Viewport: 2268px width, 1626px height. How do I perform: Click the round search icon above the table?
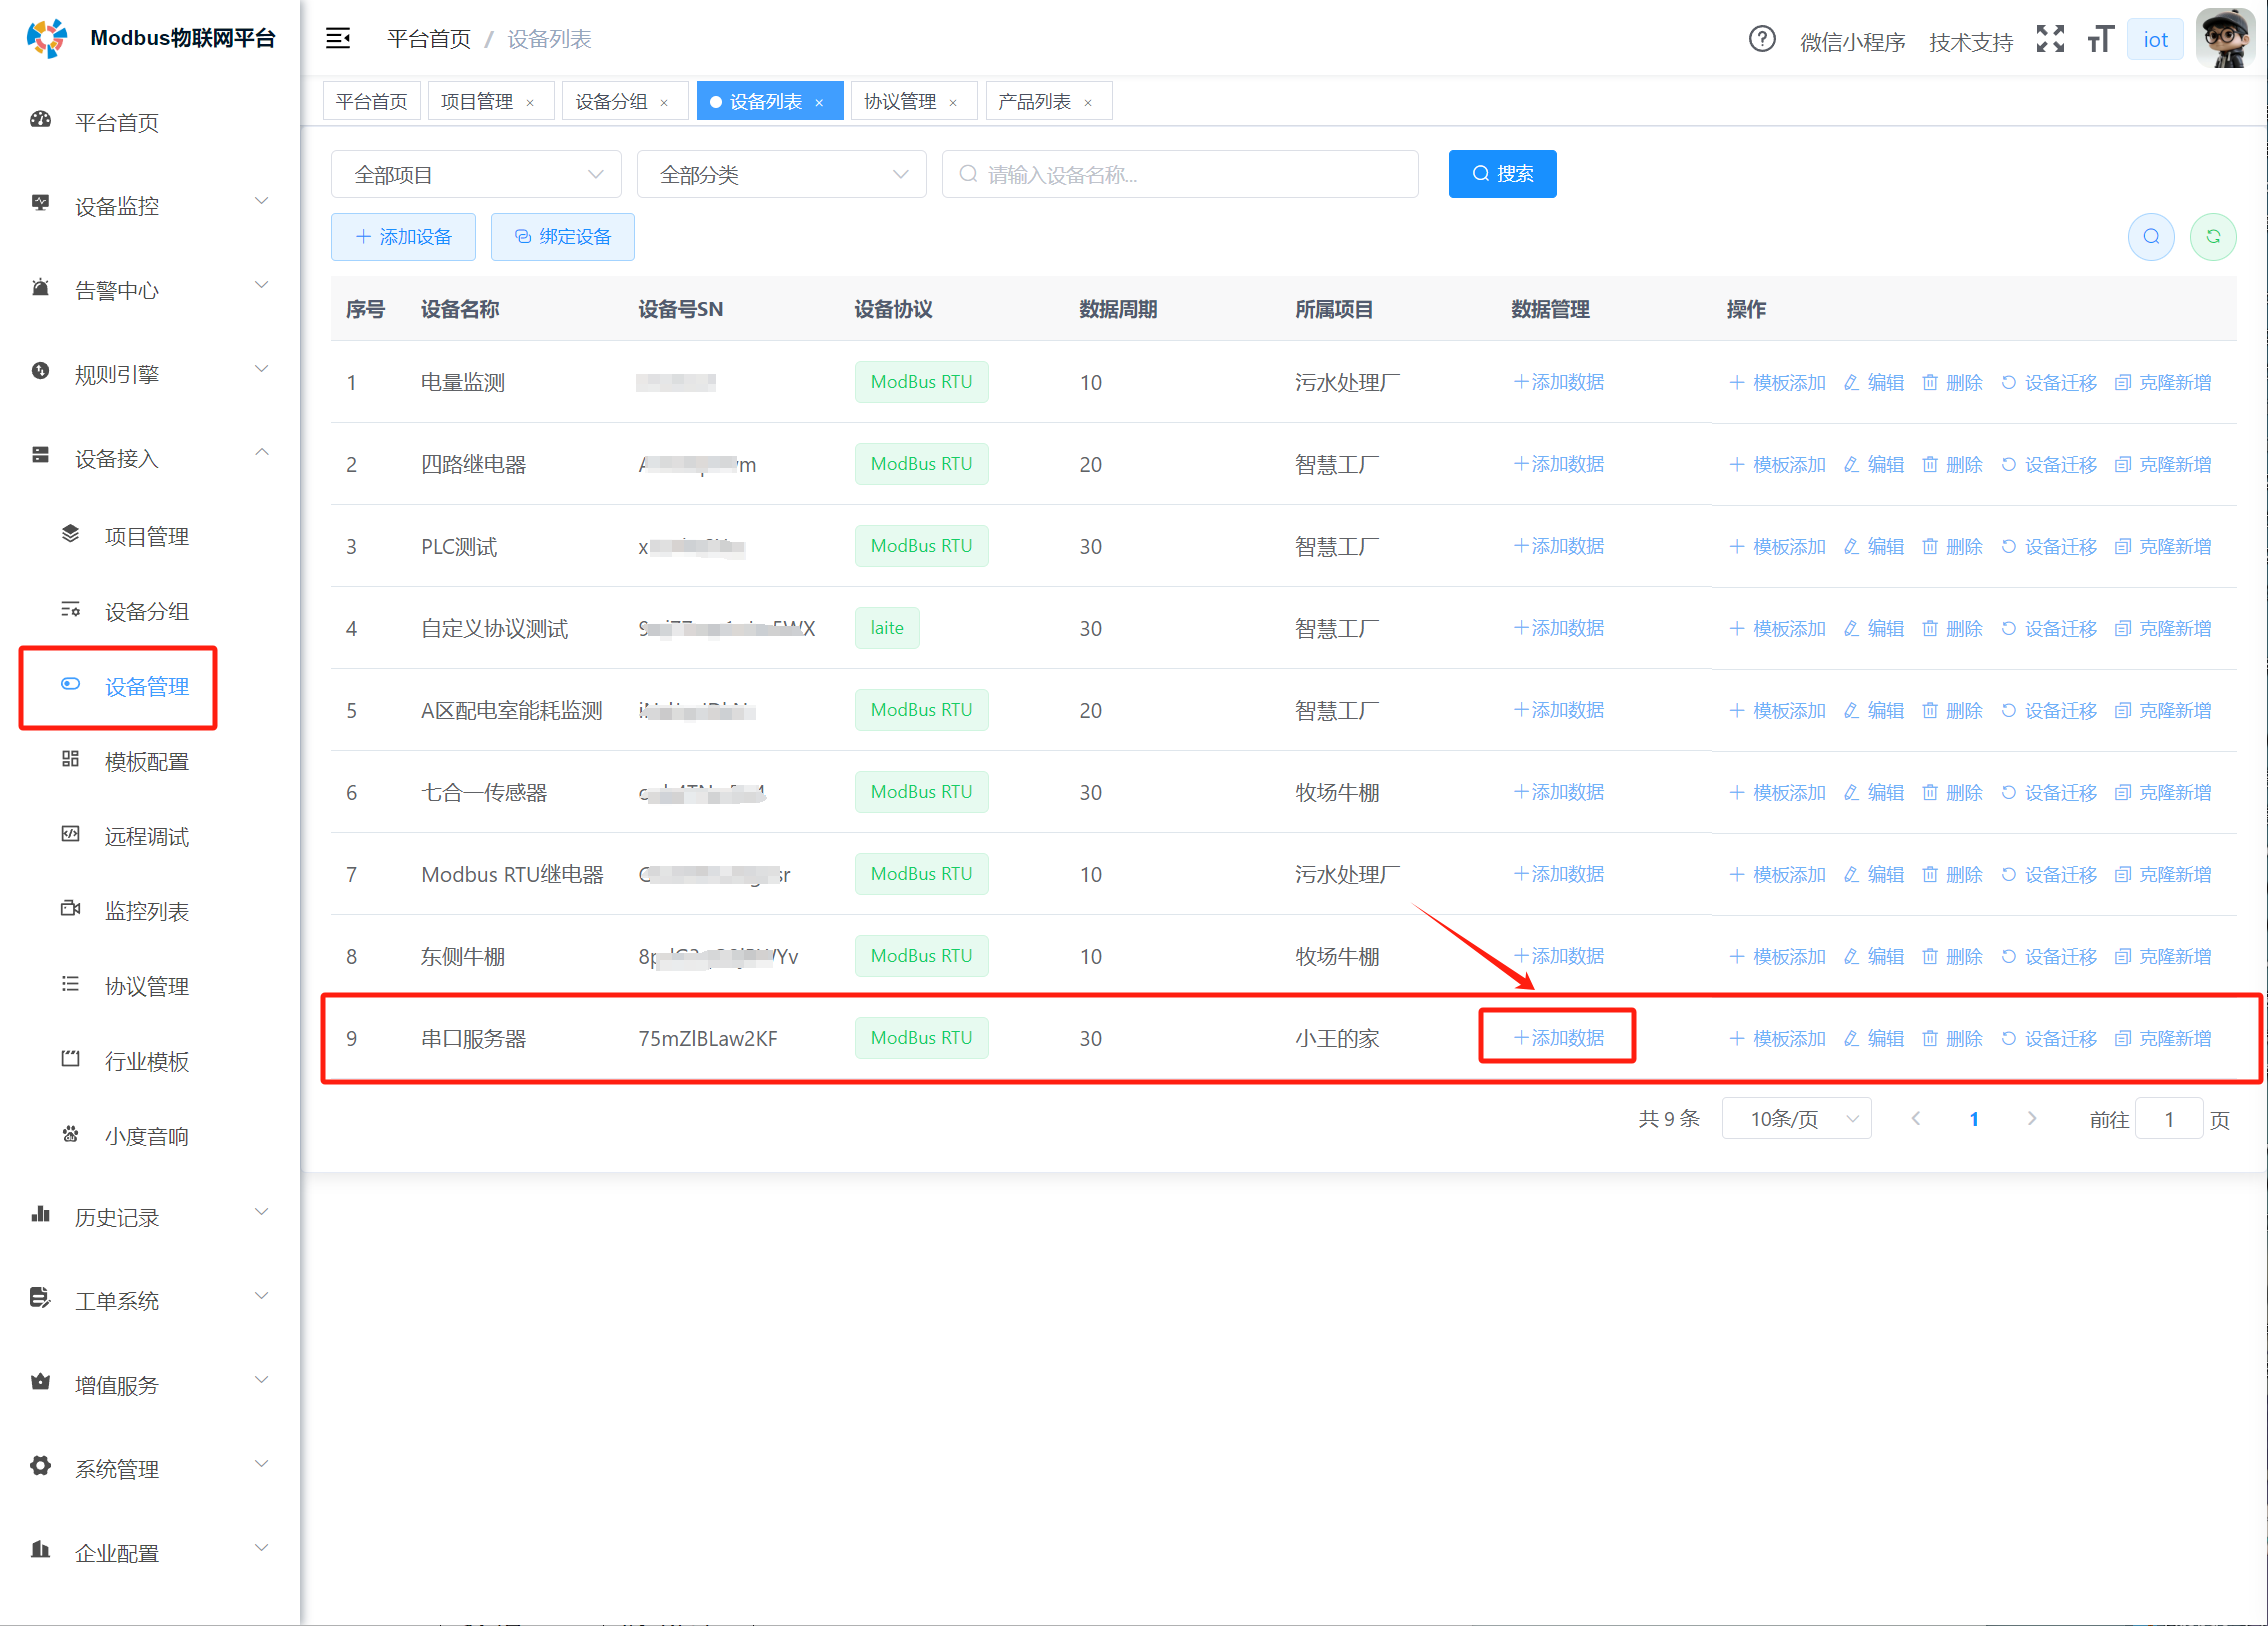[x=2151, y=237]
